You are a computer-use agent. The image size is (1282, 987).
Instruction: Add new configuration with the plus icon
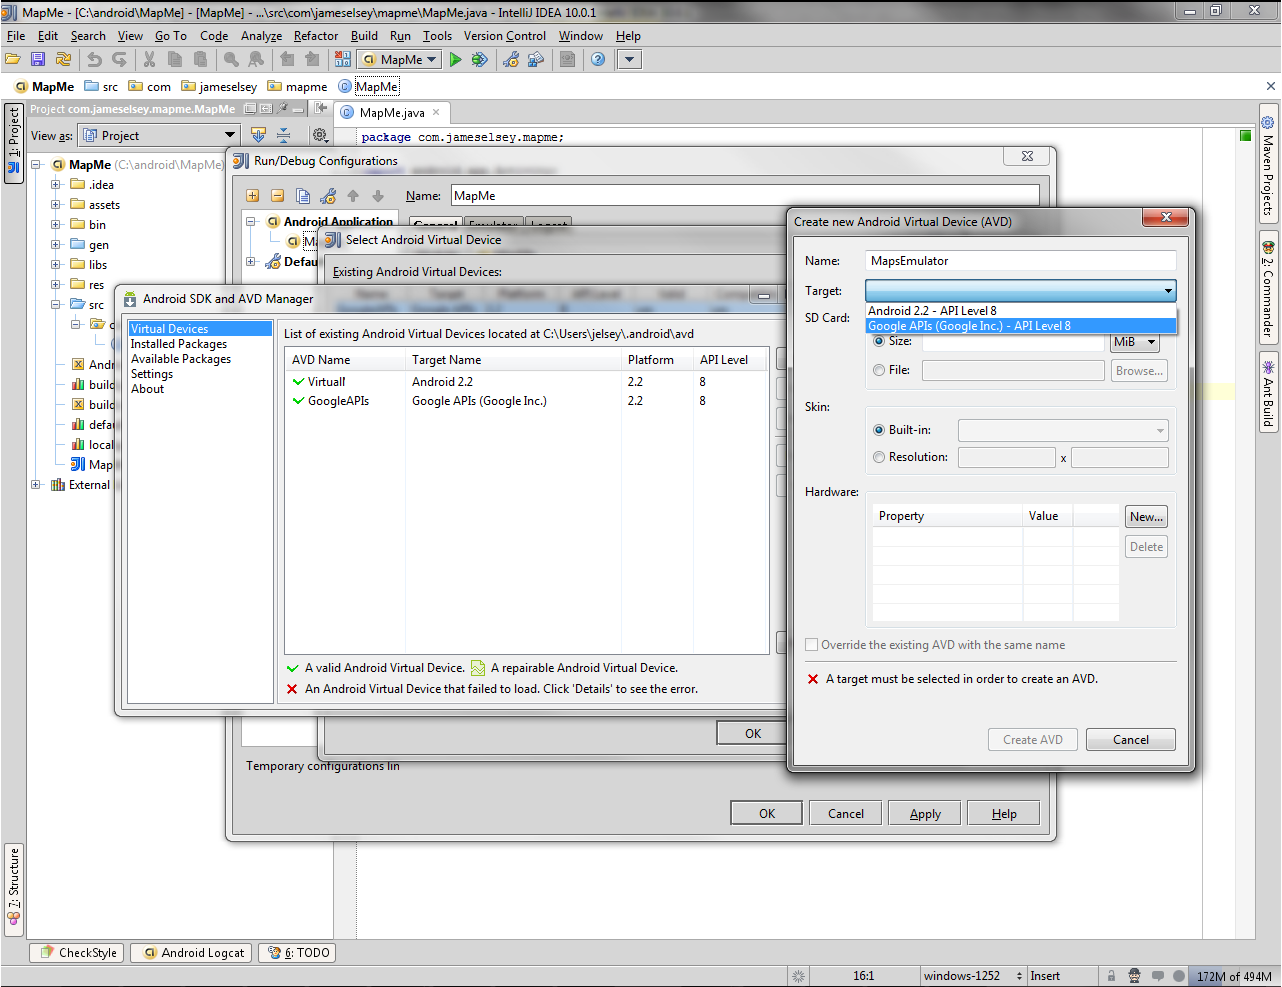[253, 196]
